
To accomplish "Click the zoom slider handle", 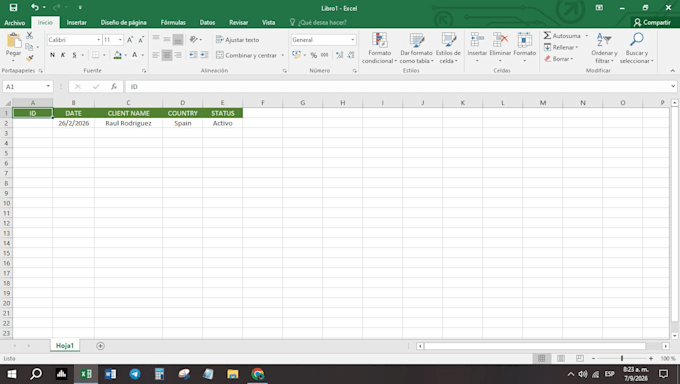I will coord(621,358).
